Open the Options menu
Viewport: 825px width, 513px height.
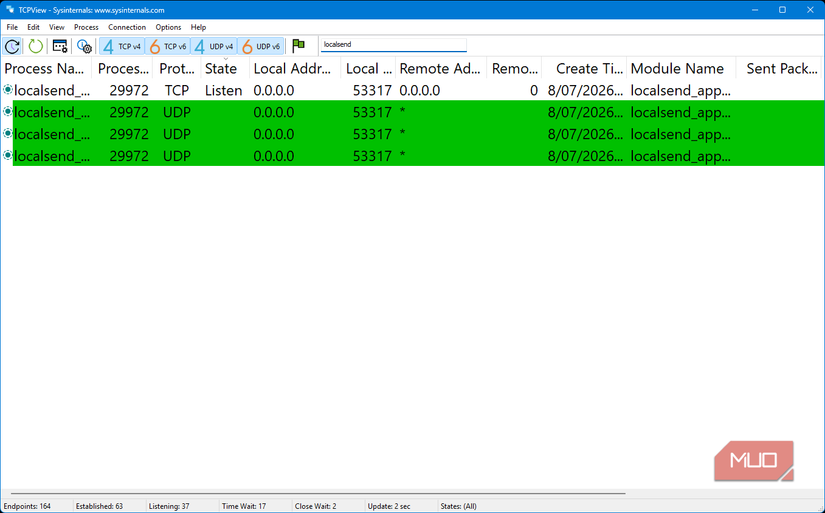(168, 27)
